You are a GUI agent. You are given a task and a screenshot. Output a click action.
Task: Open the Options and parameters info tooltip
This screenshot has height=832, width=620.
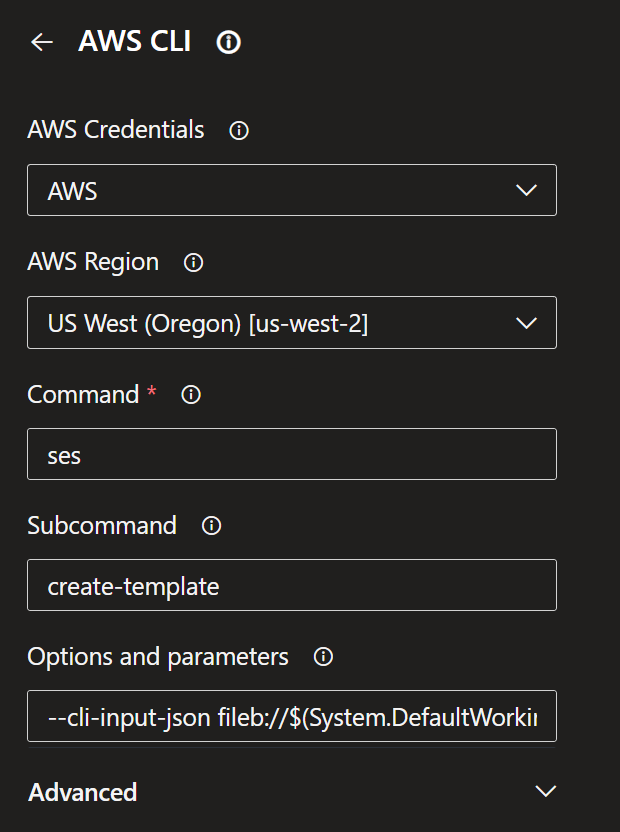point(322,657)
